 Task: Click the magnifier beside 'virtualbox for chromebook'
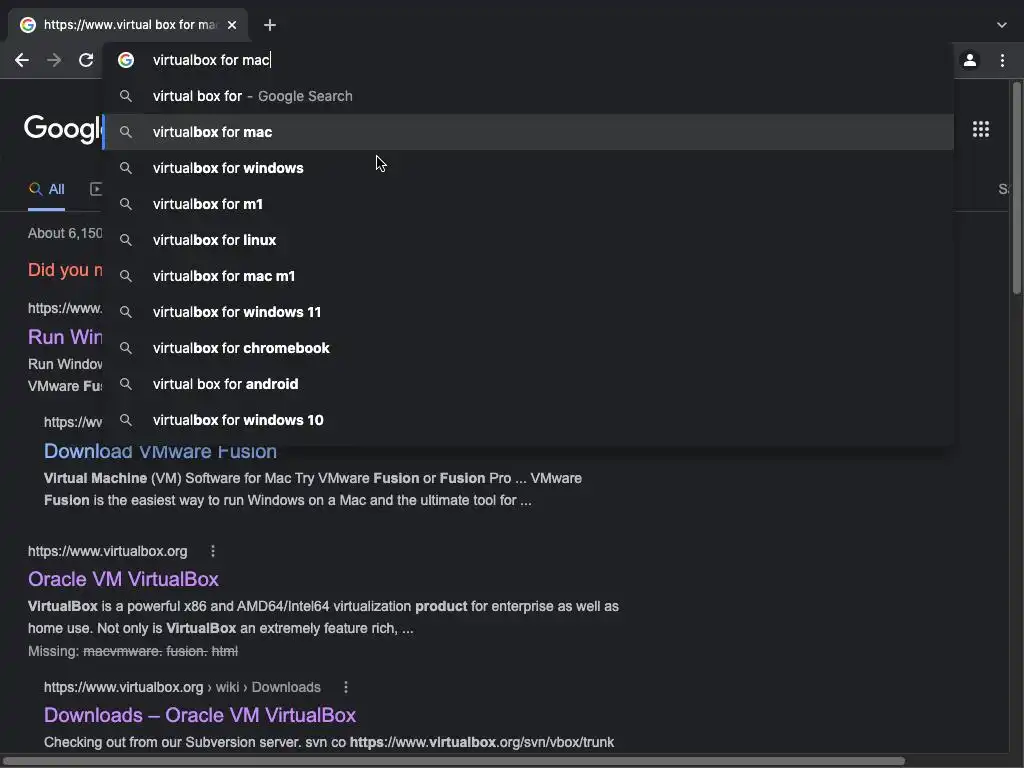pos(126,347)
